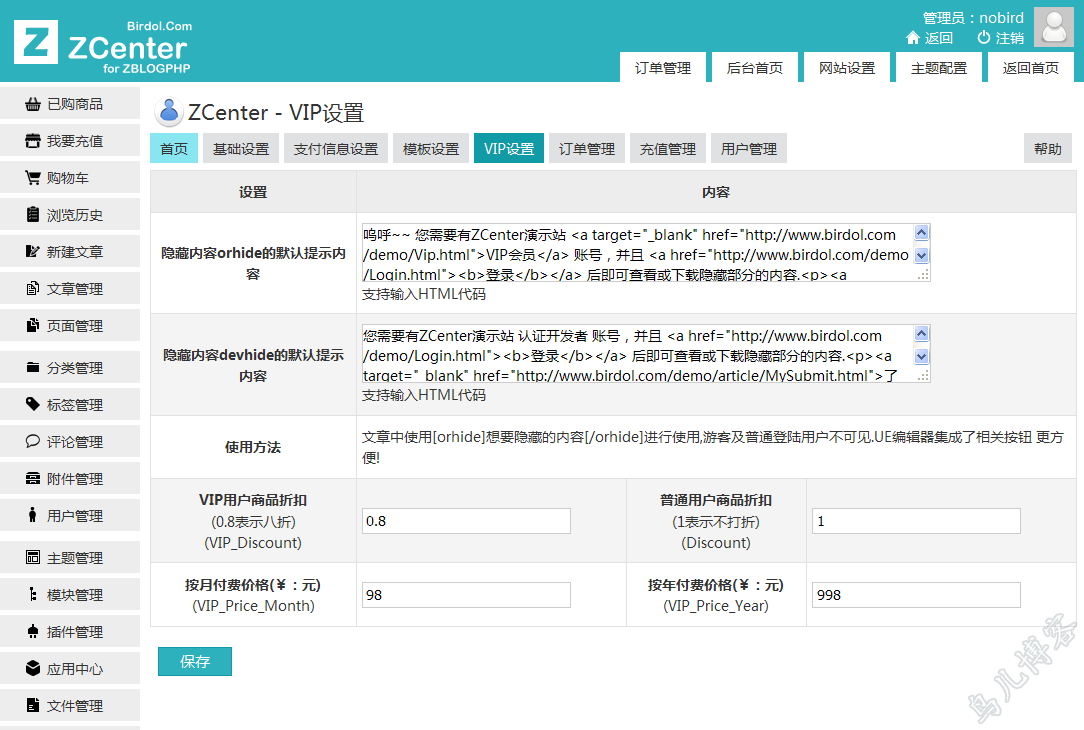This screenshot has width=1084, height=730.
Task: Open the 模板设置 tab
Action: click(x=431, y=149)
